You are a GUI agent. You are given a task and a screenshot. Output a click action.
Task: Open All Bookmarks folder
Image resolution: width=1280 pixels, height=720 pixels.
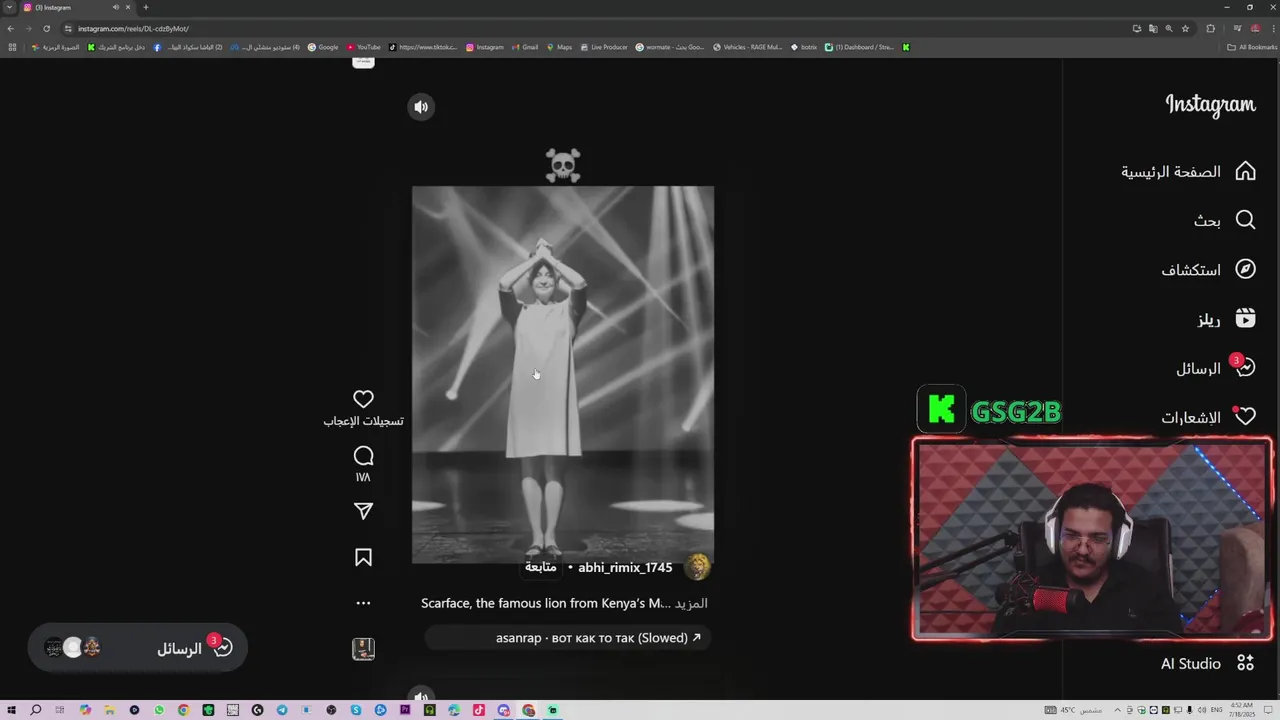(1252, 47)
